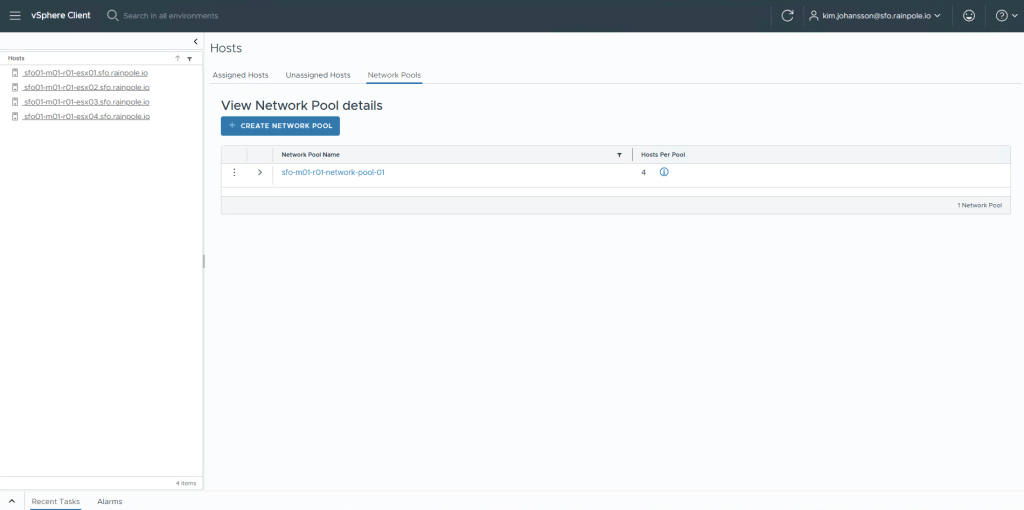The width and height of the screenshot is (1024, 510).
Task: Click the filter icon in Hosts panel
Action: 189,59
